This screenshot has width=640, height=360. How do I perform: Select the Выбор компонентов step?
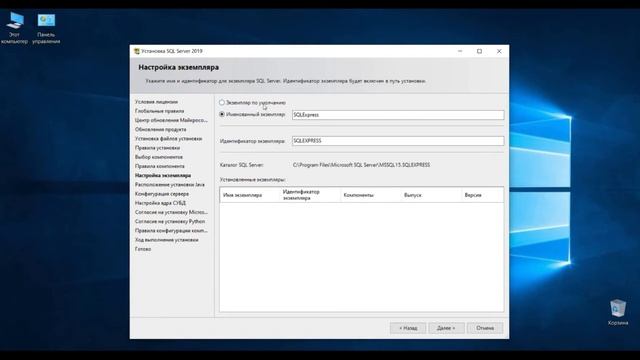(159, 157)
